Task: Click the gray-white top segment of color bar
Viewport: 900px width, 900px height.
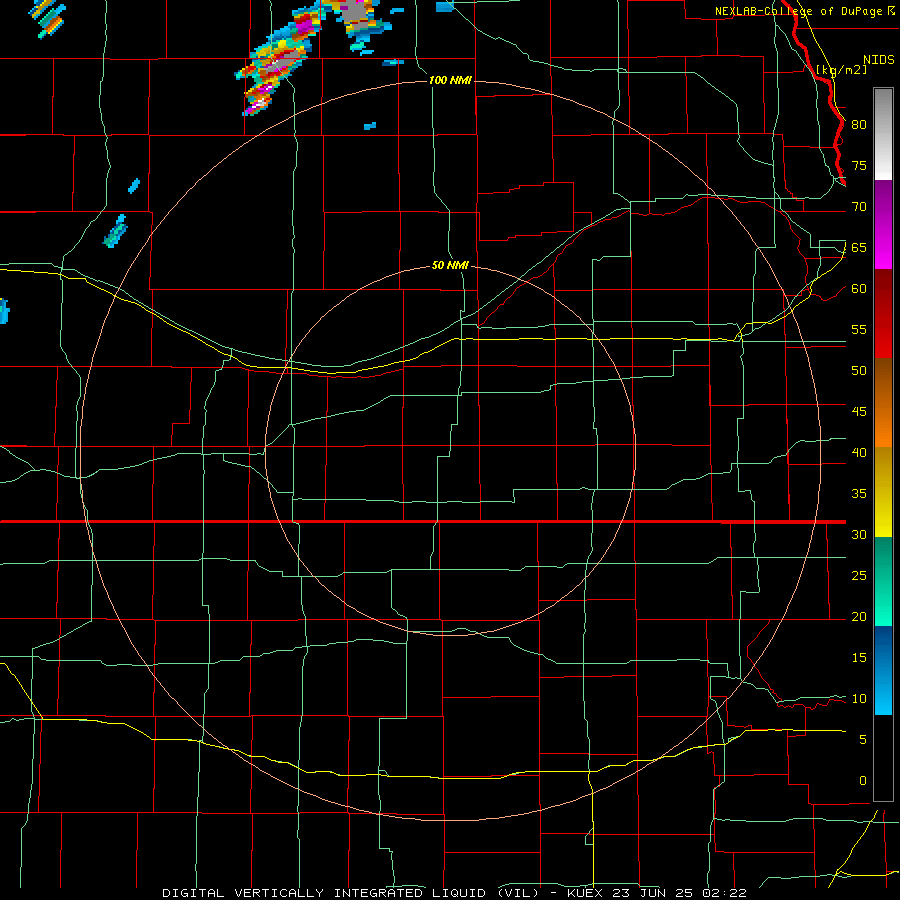Action: (x=883, y=134)
